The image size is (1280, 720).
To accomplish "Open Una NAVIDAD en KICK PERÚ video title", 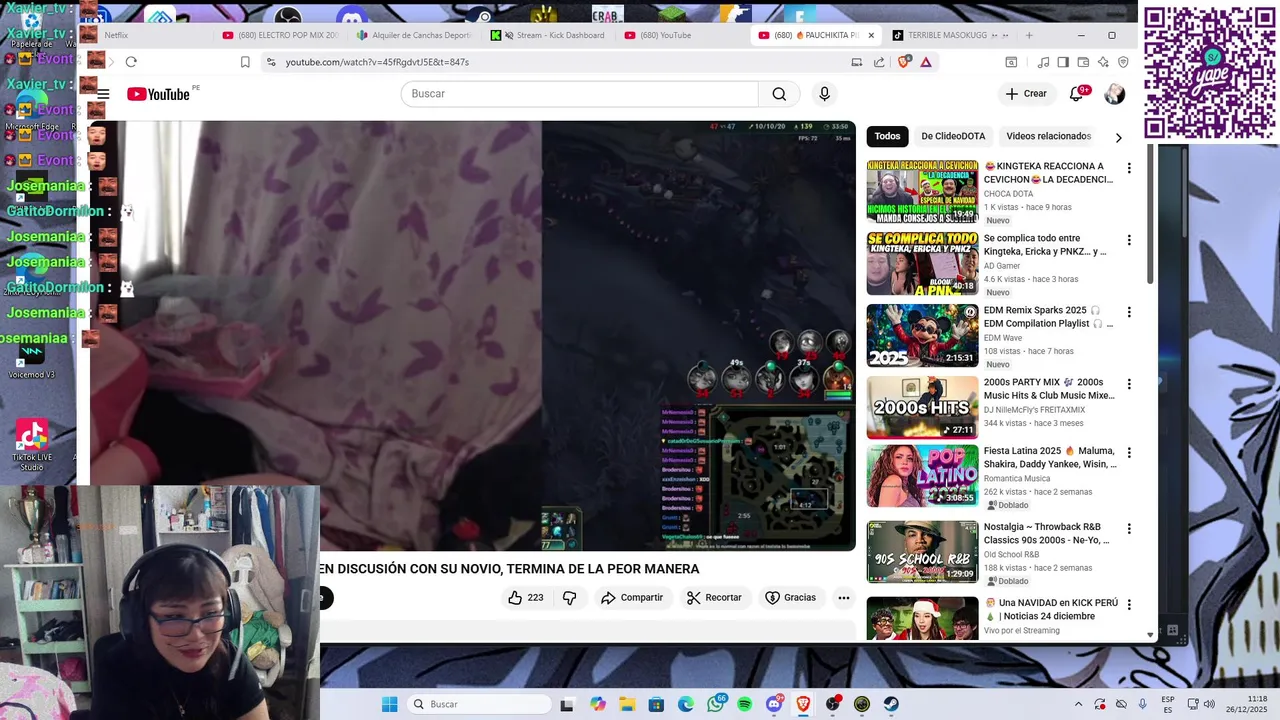I will click(x=1051, y=609).
